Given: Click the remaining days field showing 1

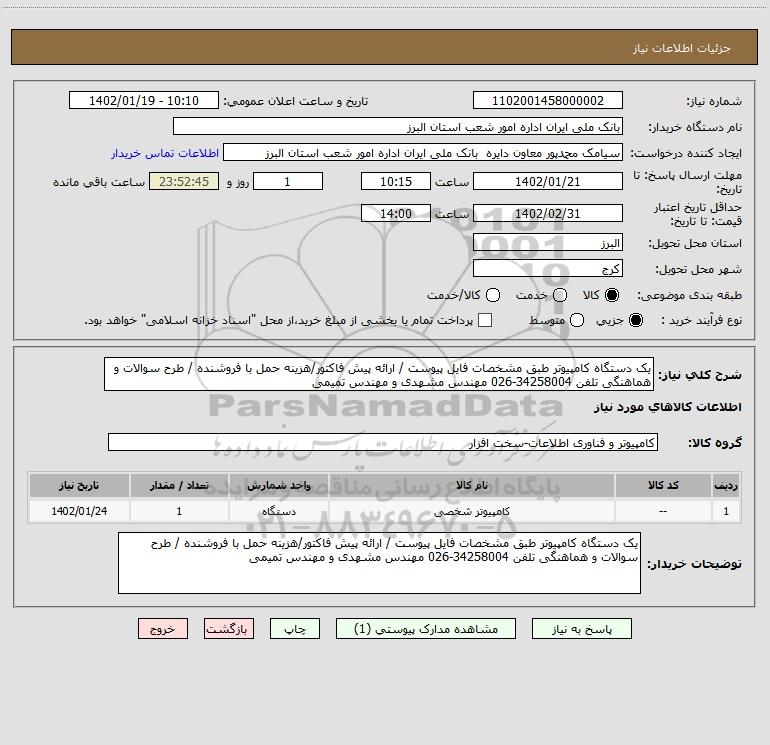Looking at the screenshot, I should point(288,181).
